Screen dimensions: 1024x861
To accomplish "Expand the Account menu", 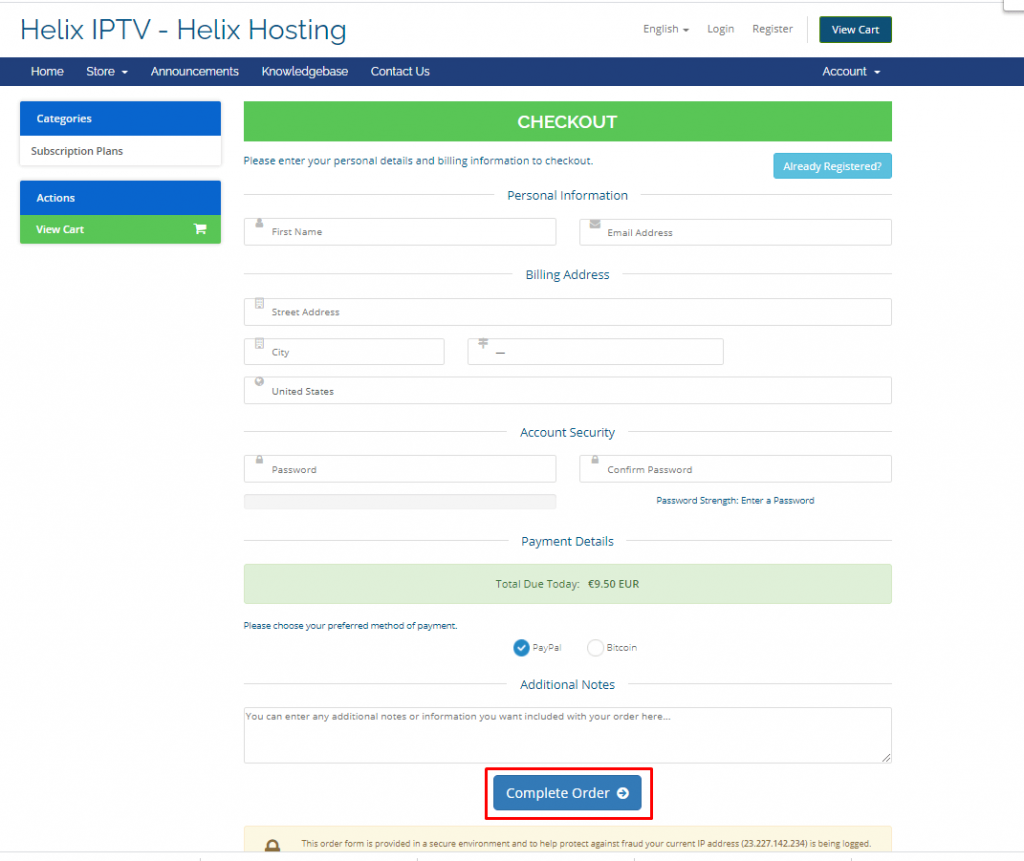I will tap(851, 72).
